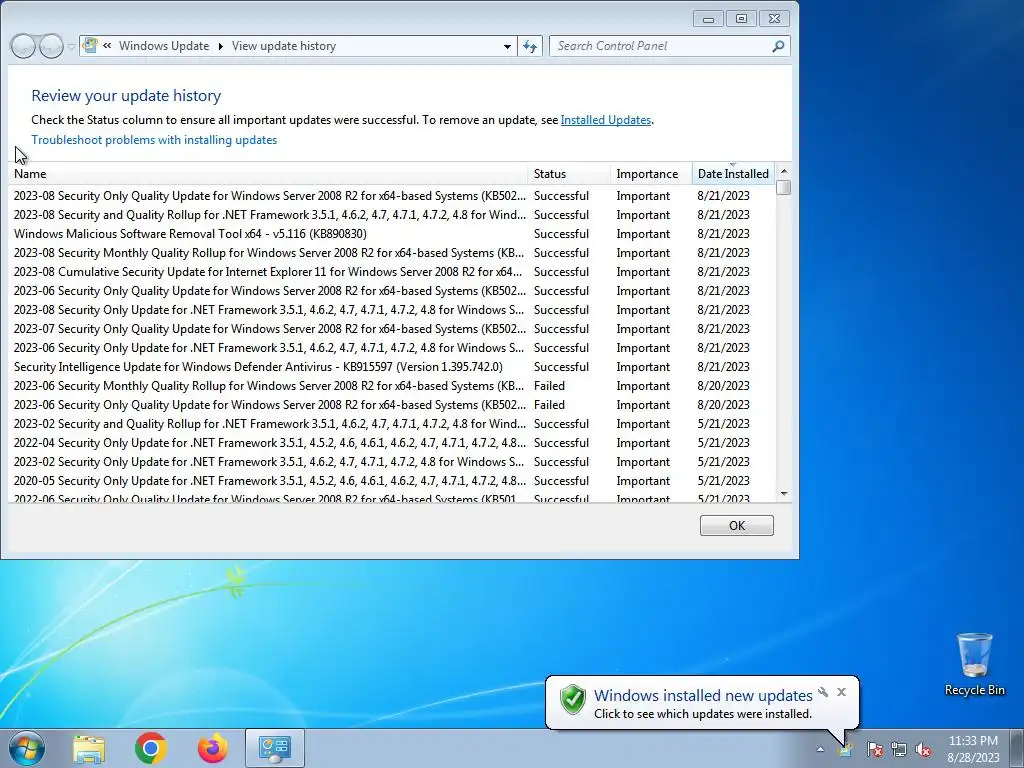Click the Windows installed new updates balloon
1024x768 pixels.
703,703
